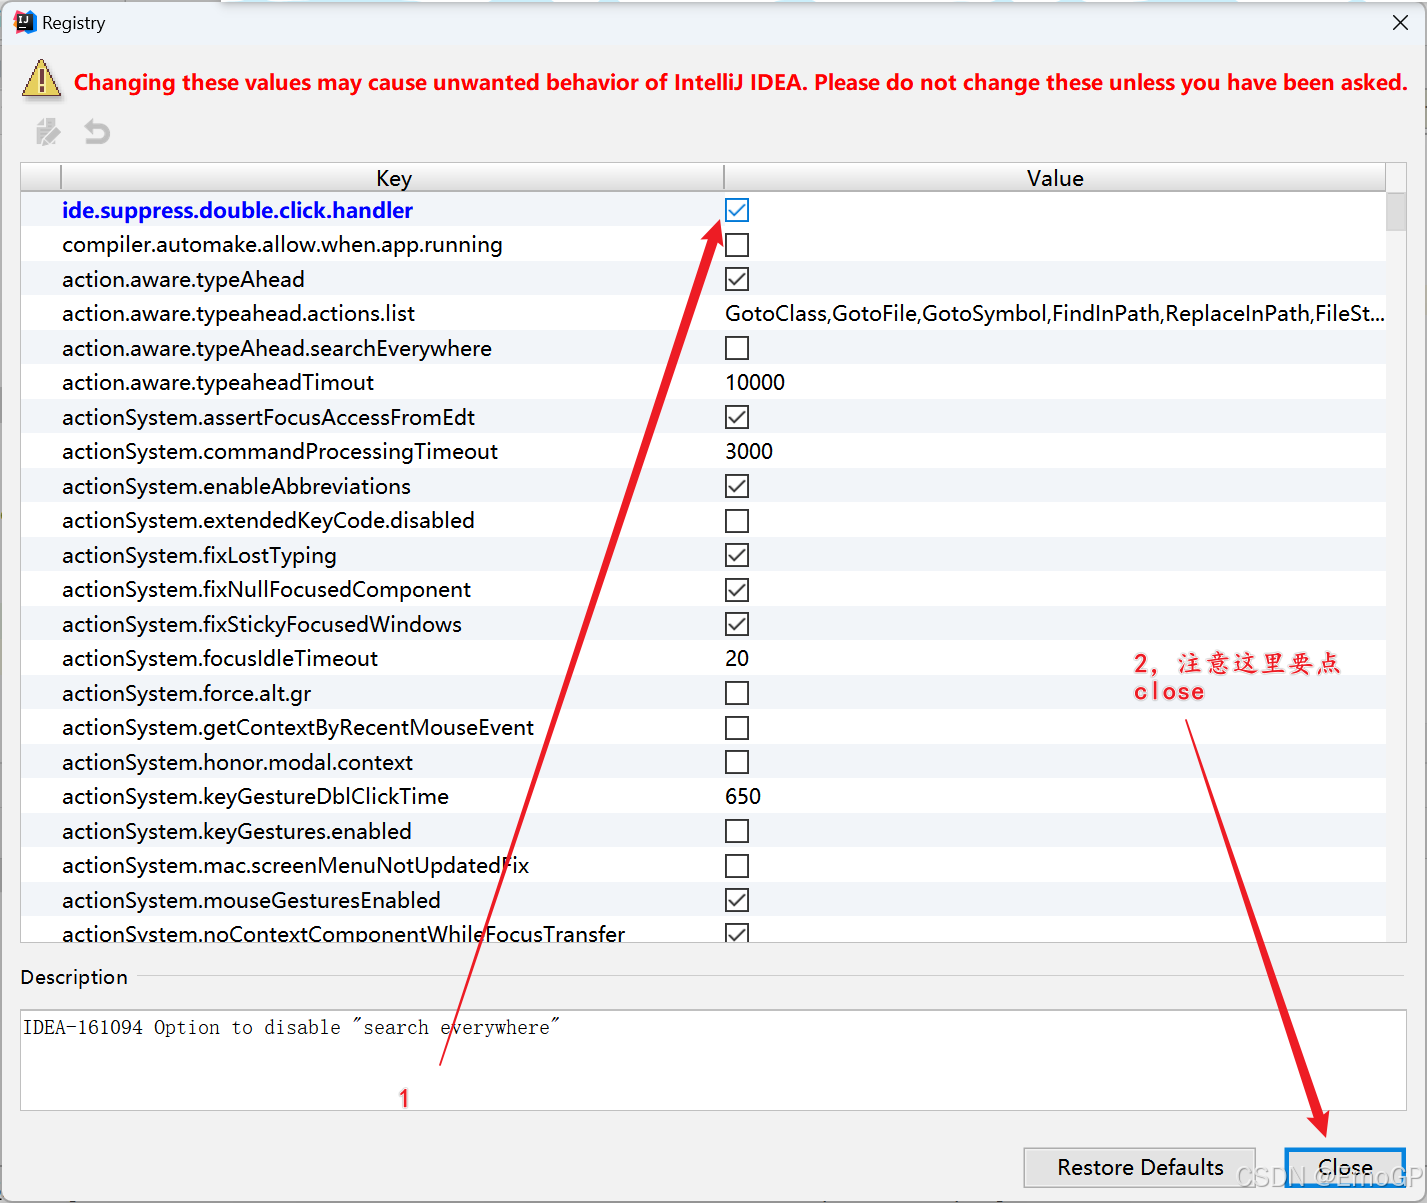The image size is (1427, 1203).
Task: Select the actionSystem.mouseGesturesEnabled key
Action: point(251,900)
